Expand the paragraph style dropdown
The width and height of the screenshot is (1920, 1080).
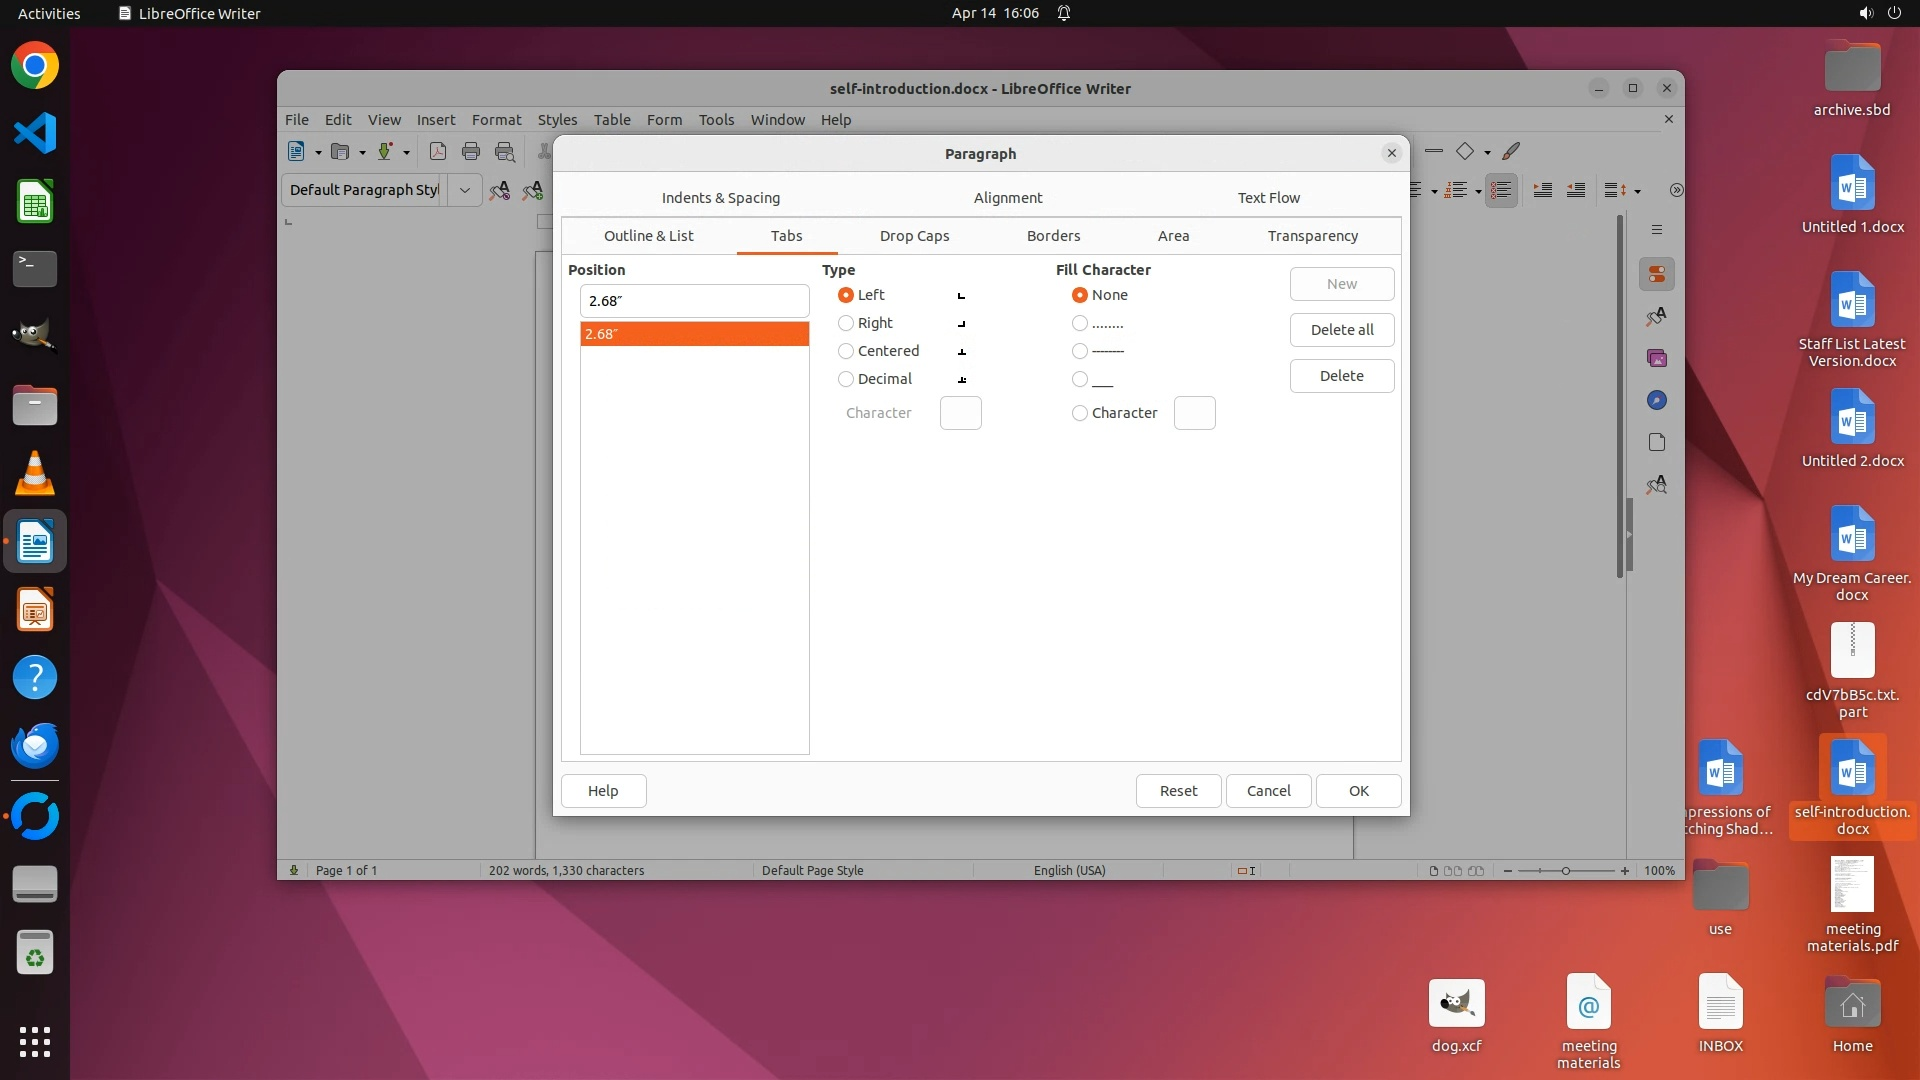coord(464,190)
